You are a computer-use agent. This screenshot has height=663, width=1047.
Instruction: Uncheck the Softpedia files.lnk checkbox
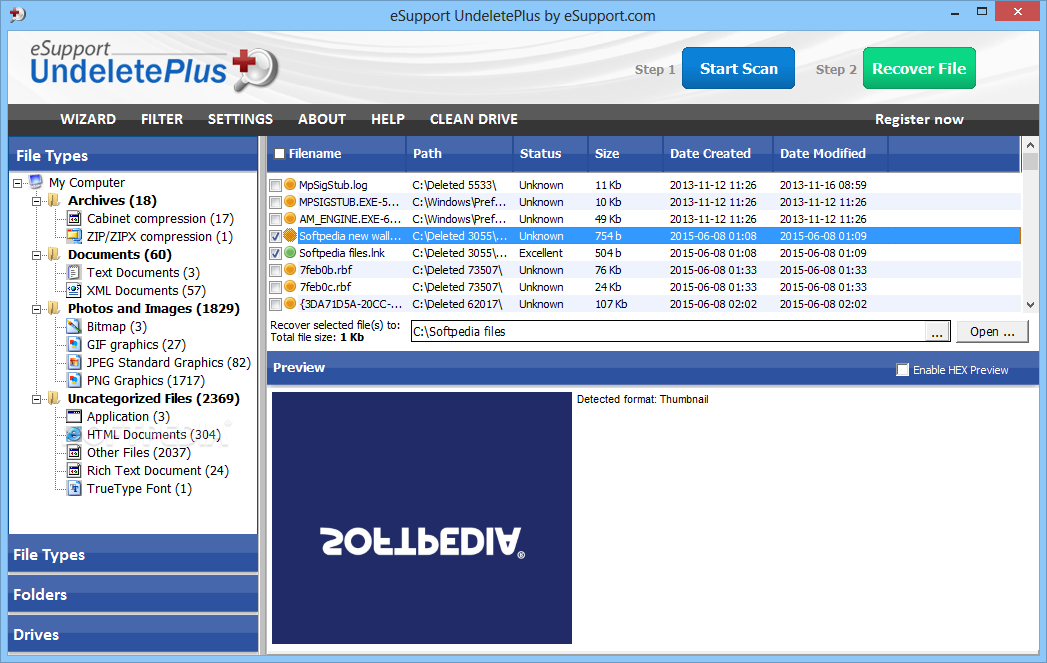pos(275,253)
